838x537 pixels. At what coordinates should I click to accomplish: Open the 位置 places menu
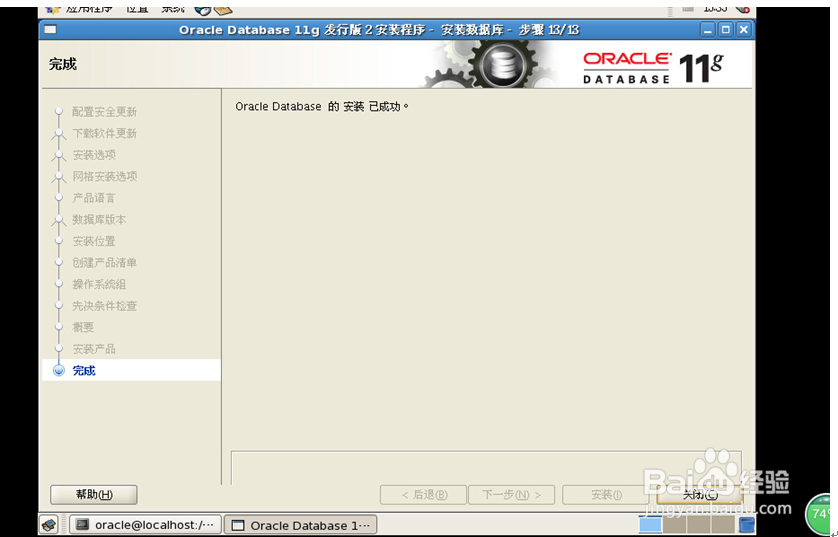pos(137,9)
